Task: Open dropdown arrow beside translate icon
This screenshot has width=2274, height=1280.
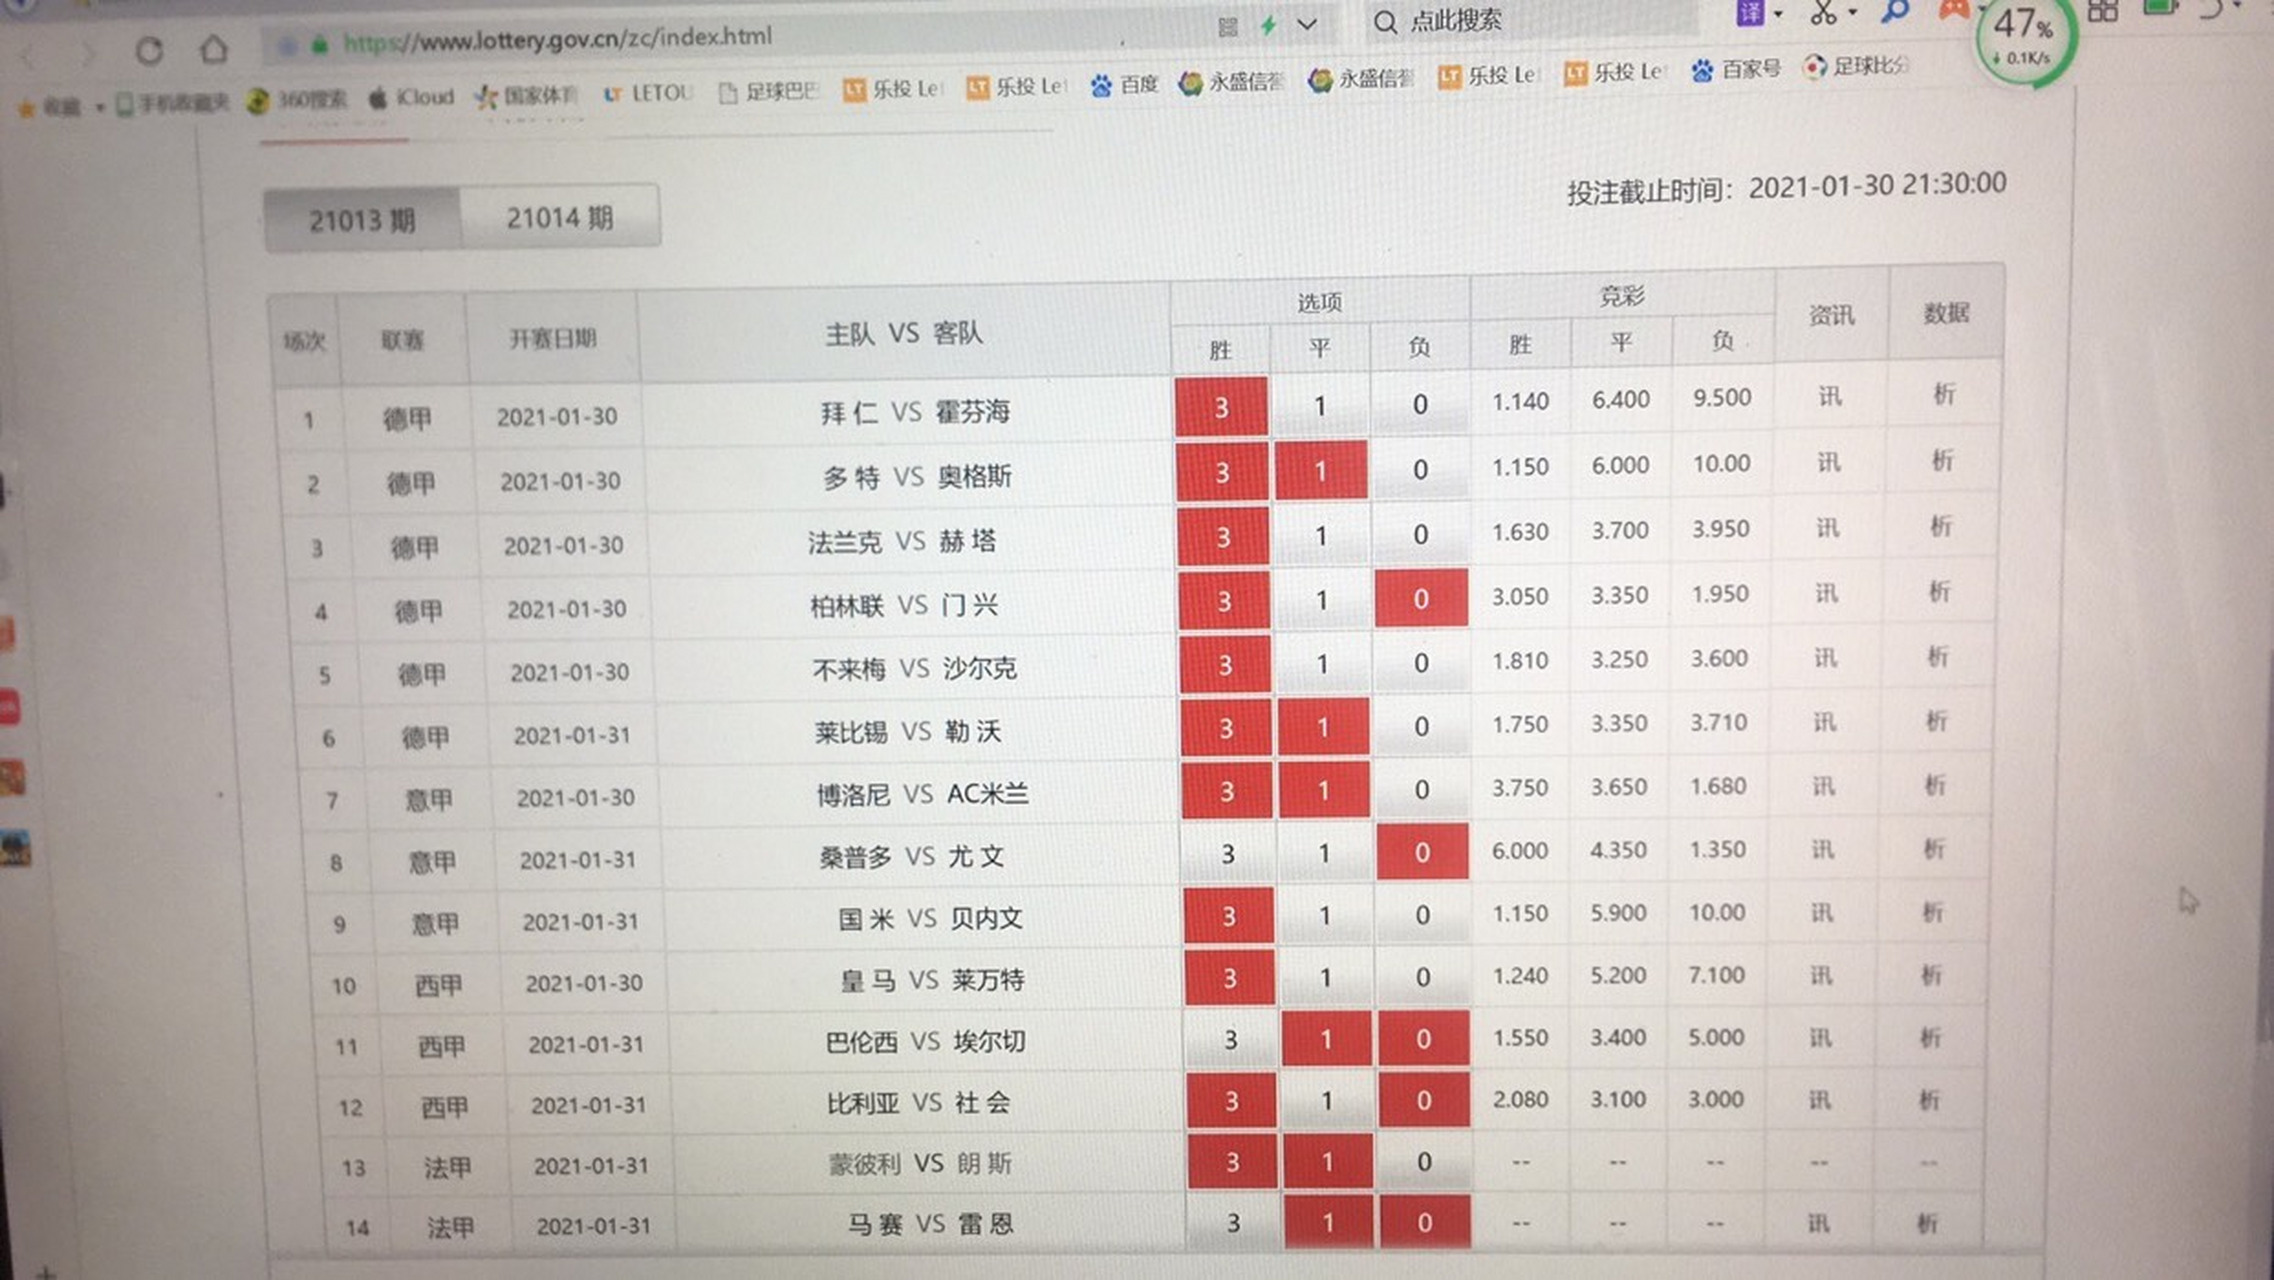Action: [x=1778, y=14]
